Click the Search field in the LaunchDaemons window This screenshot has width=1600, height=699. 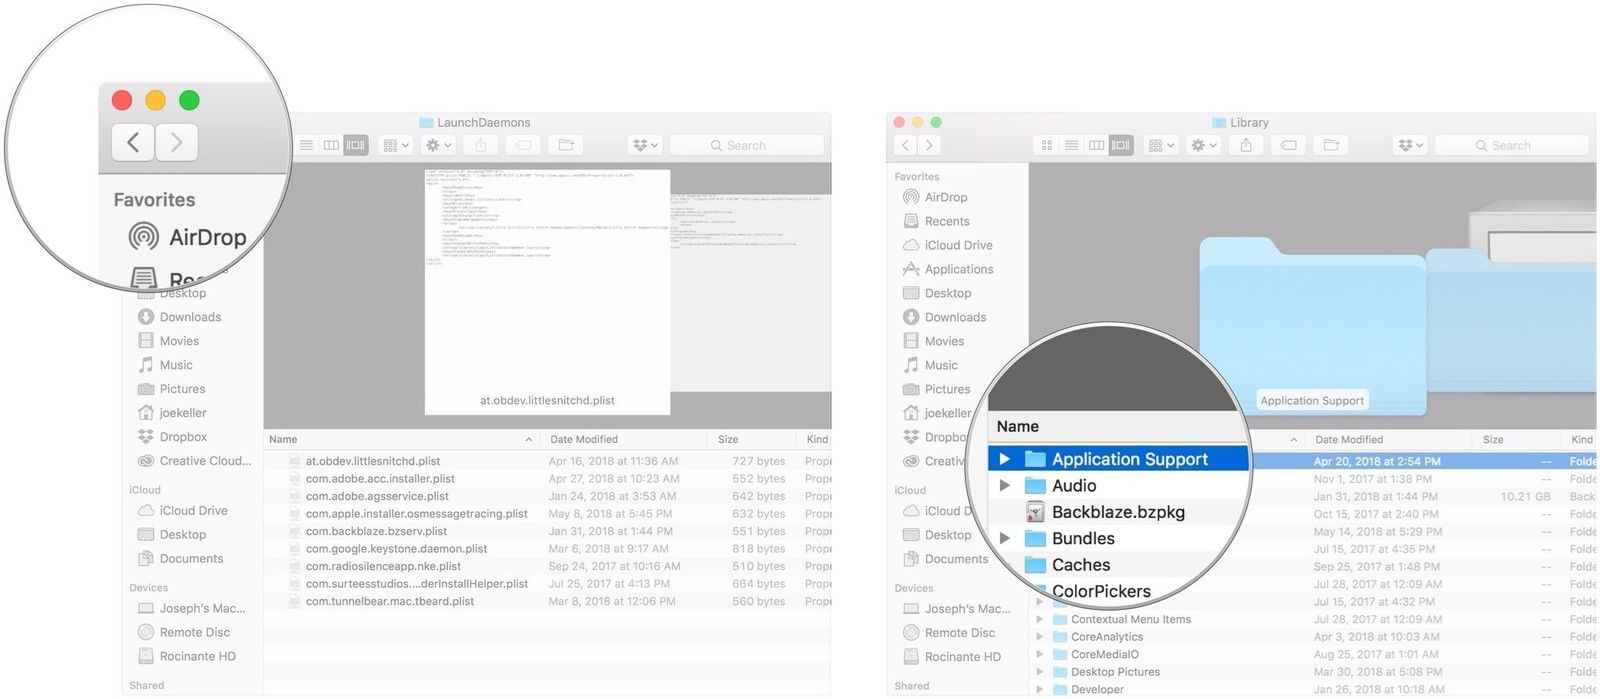pyautogui.click(x=746, y=145)
